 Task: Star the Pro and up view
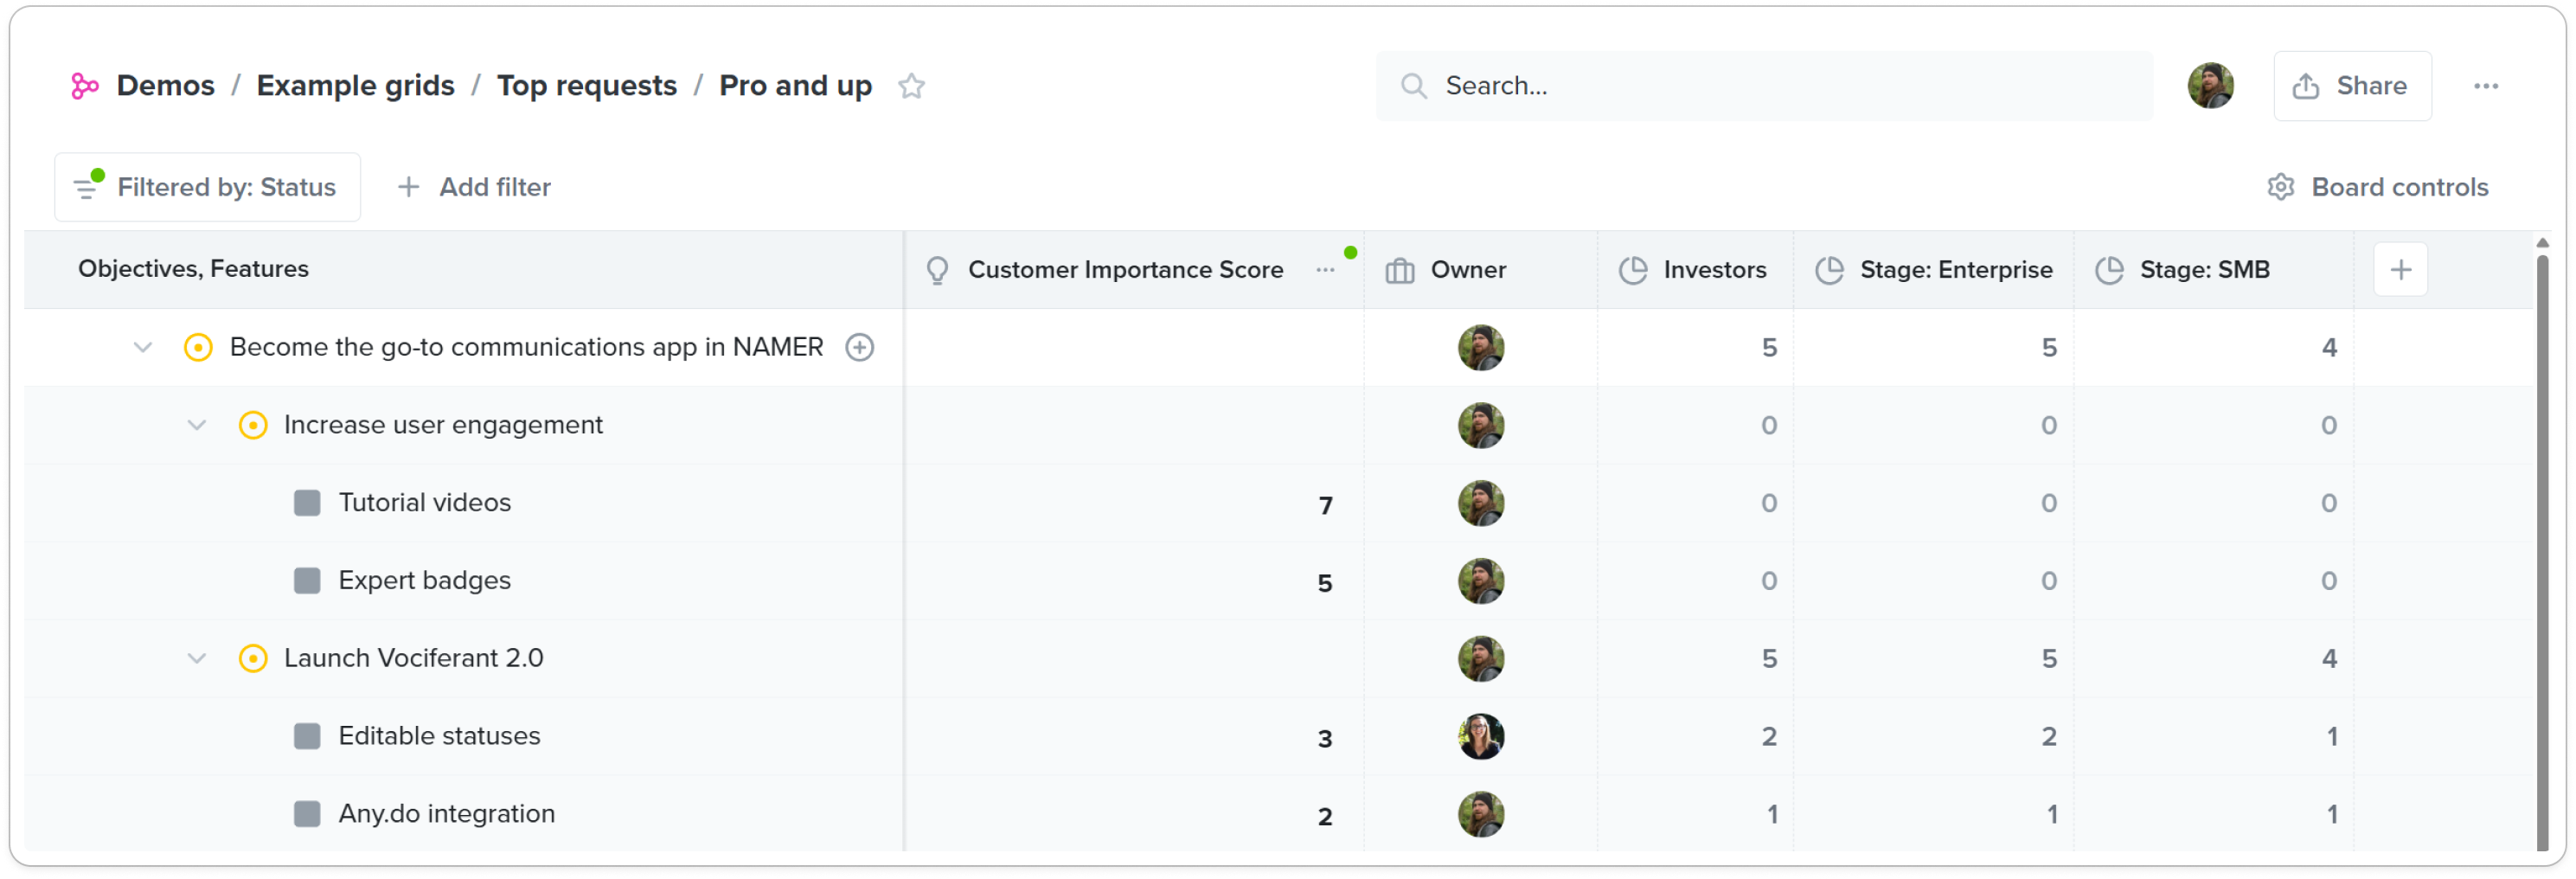(x=911, y=86)
